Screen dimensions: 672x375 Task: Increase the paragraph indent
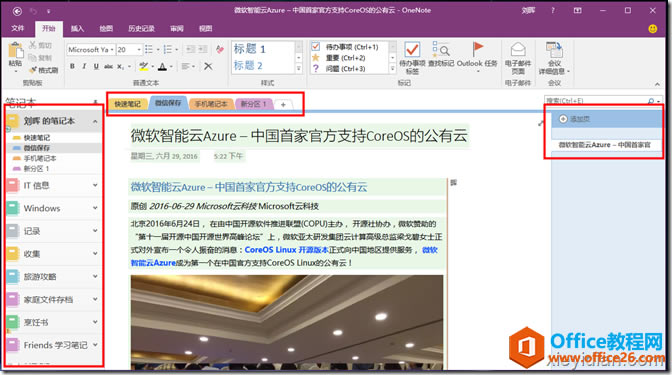[202, 50]
